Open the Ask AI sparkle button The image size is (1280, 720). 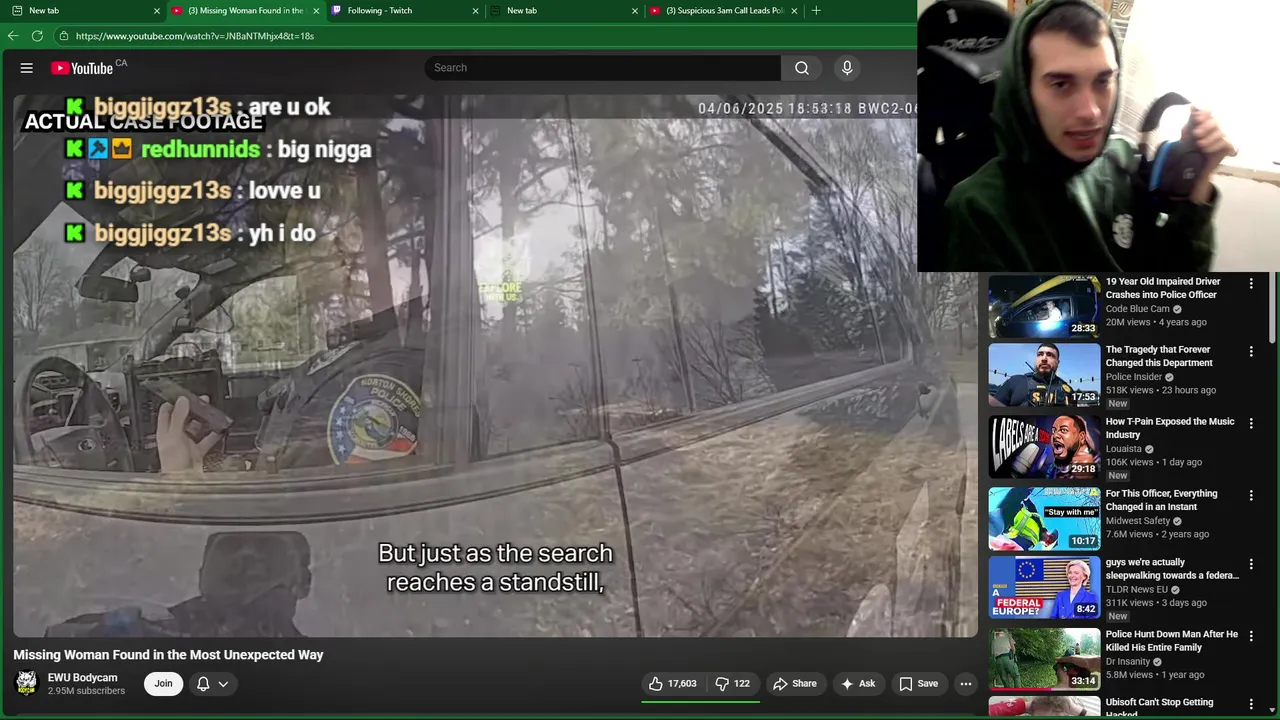coord(858,684)
